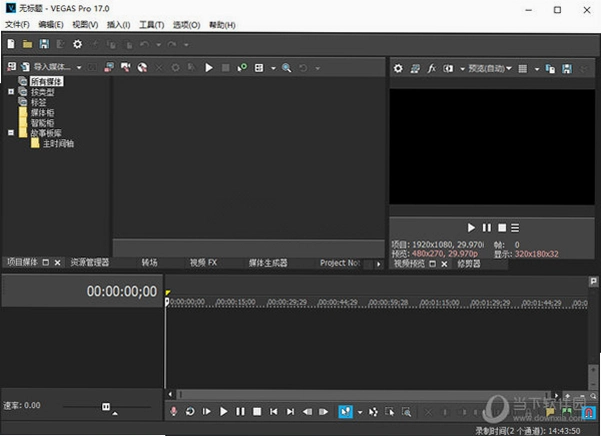
Task: Open a project using the folder icon
Action: (27, 44)
